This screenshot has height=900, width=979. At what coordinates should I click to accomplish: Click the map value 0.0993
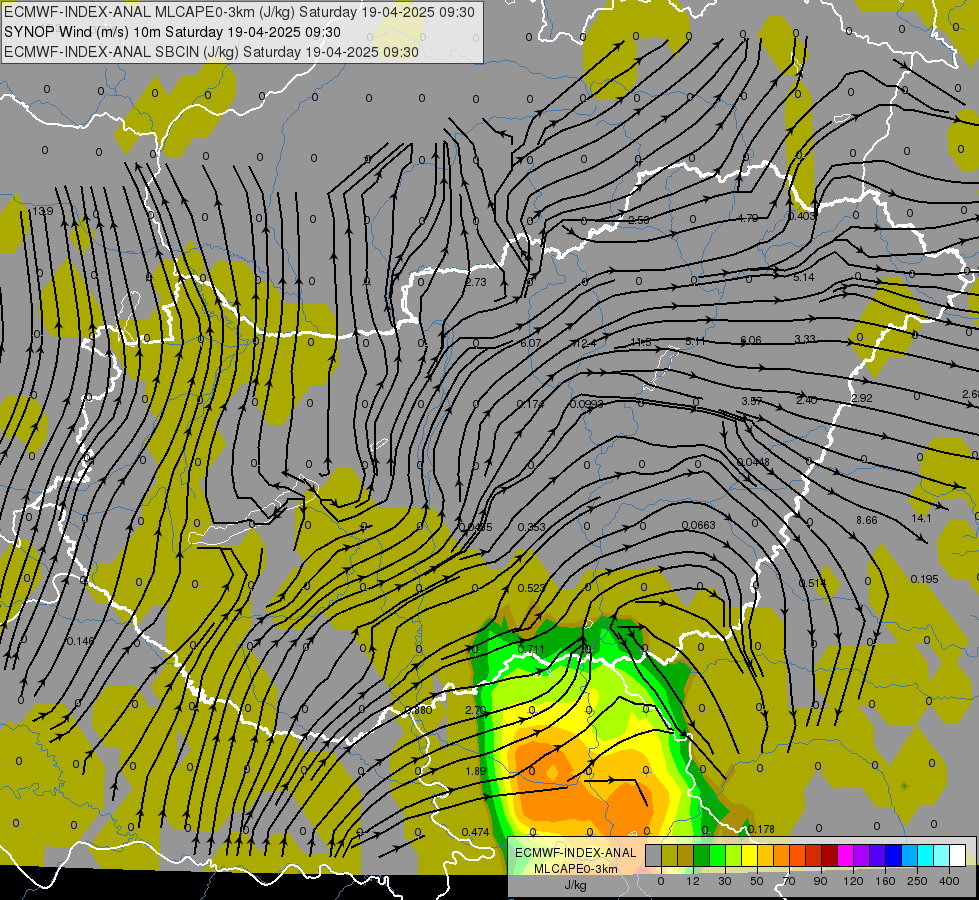pyautogui.click(x=587, y=405)
